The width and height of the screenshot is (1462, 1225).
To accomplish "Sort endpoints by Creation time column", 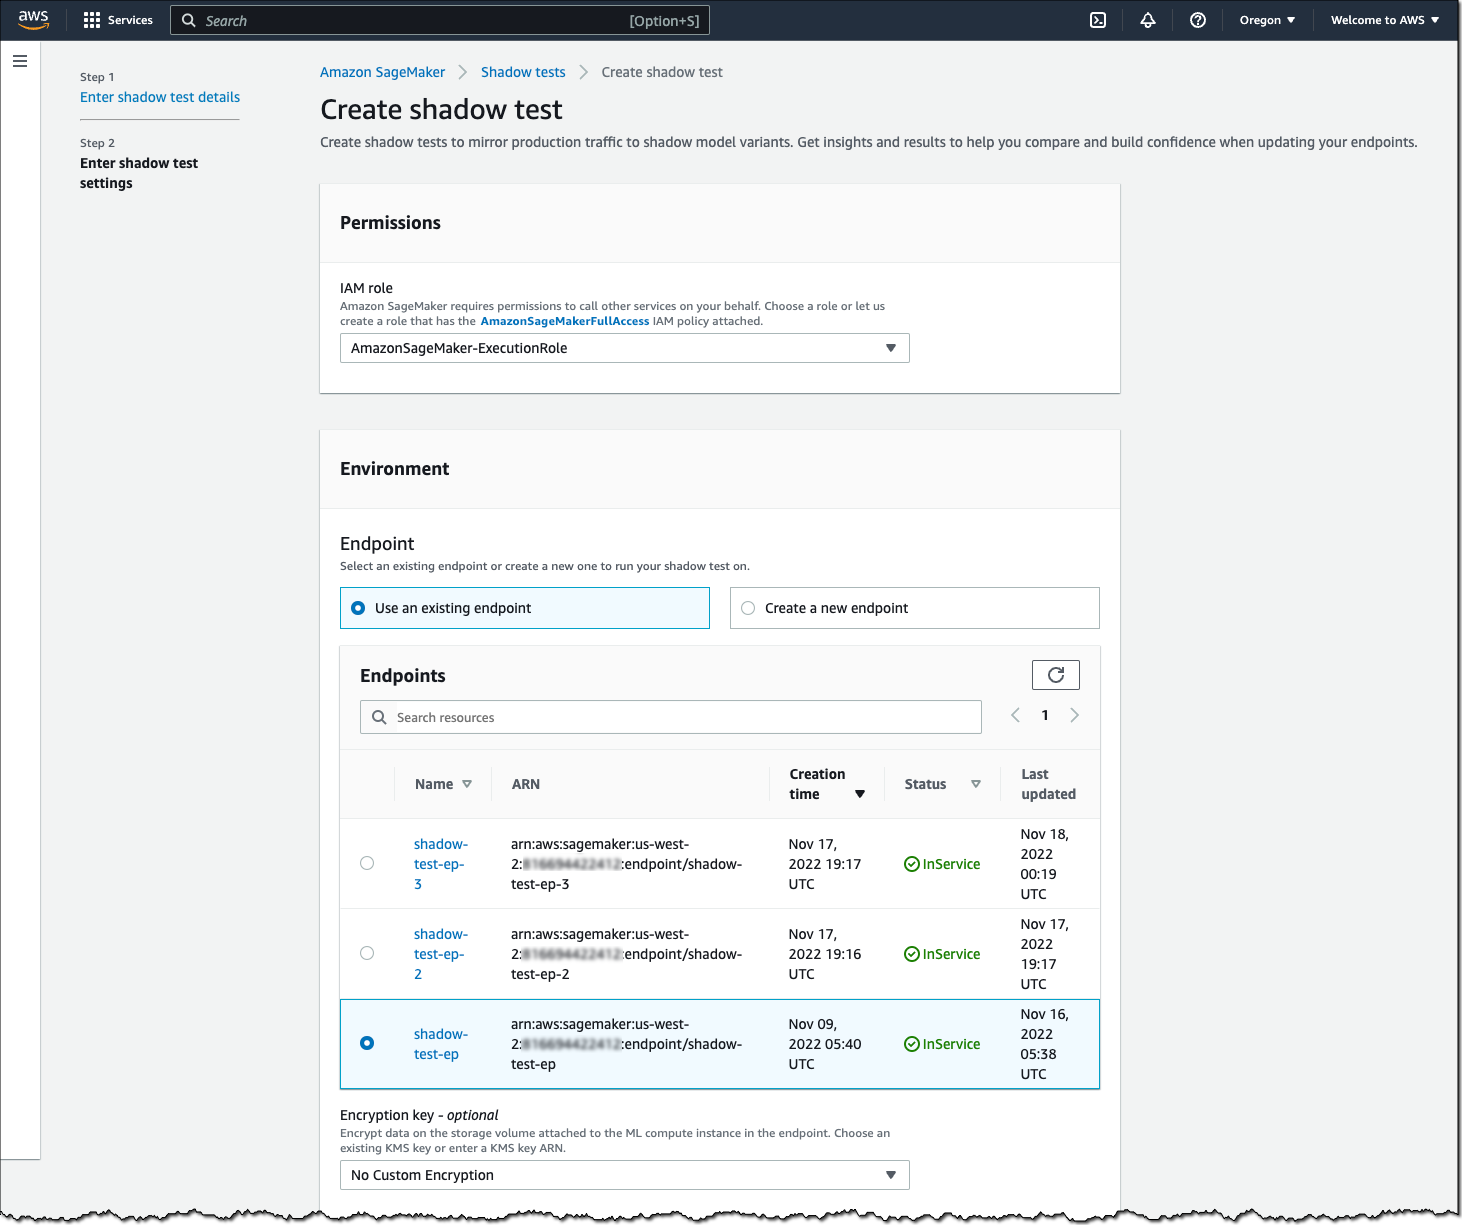I will pos(827,784).
